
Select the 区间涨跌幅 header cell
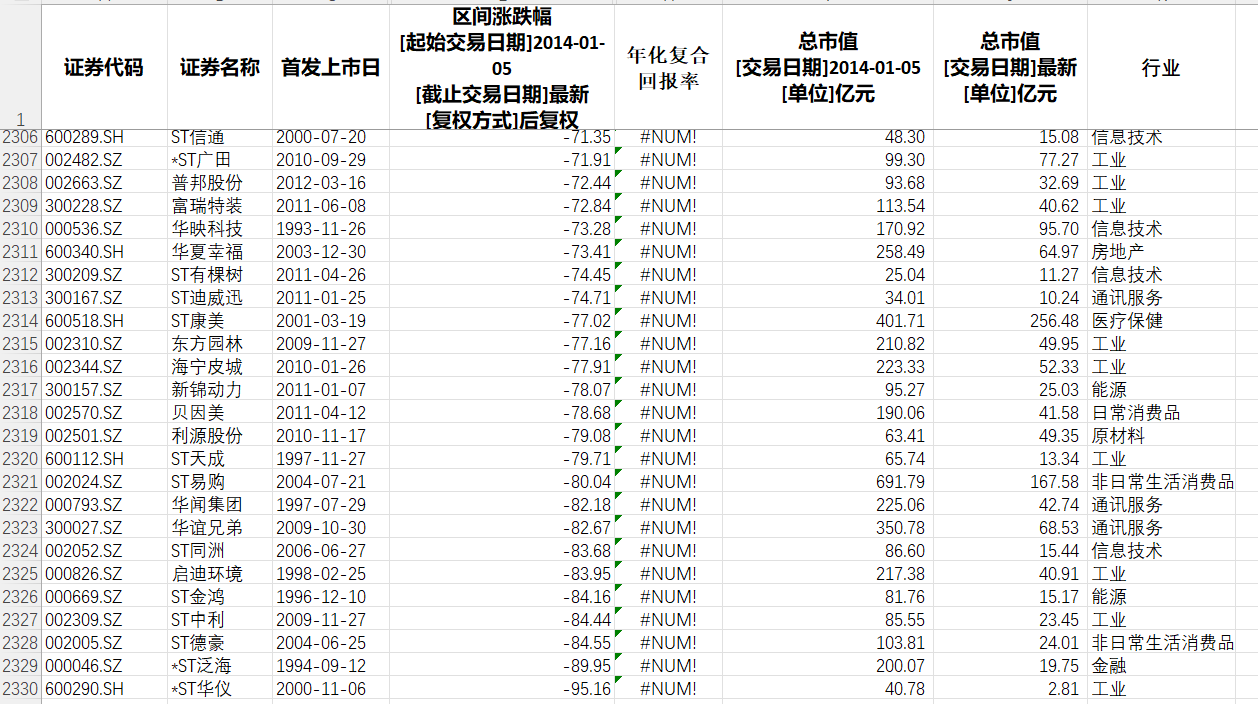coord(501,68)
